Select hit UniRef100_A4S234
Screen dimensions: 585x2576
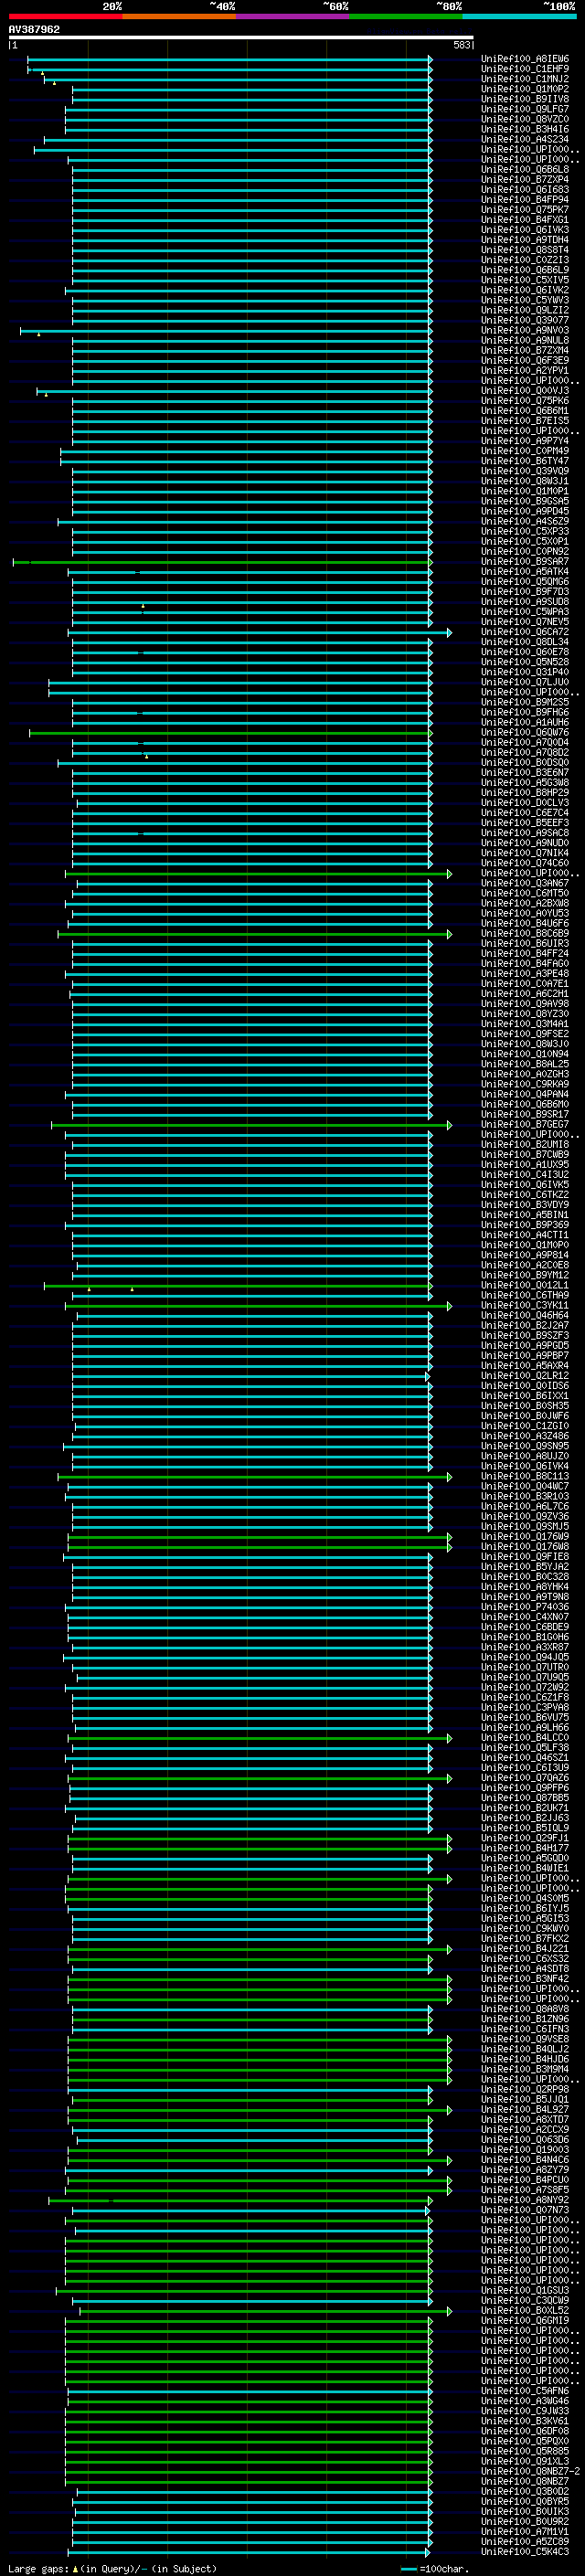click(x=525, y=139)
